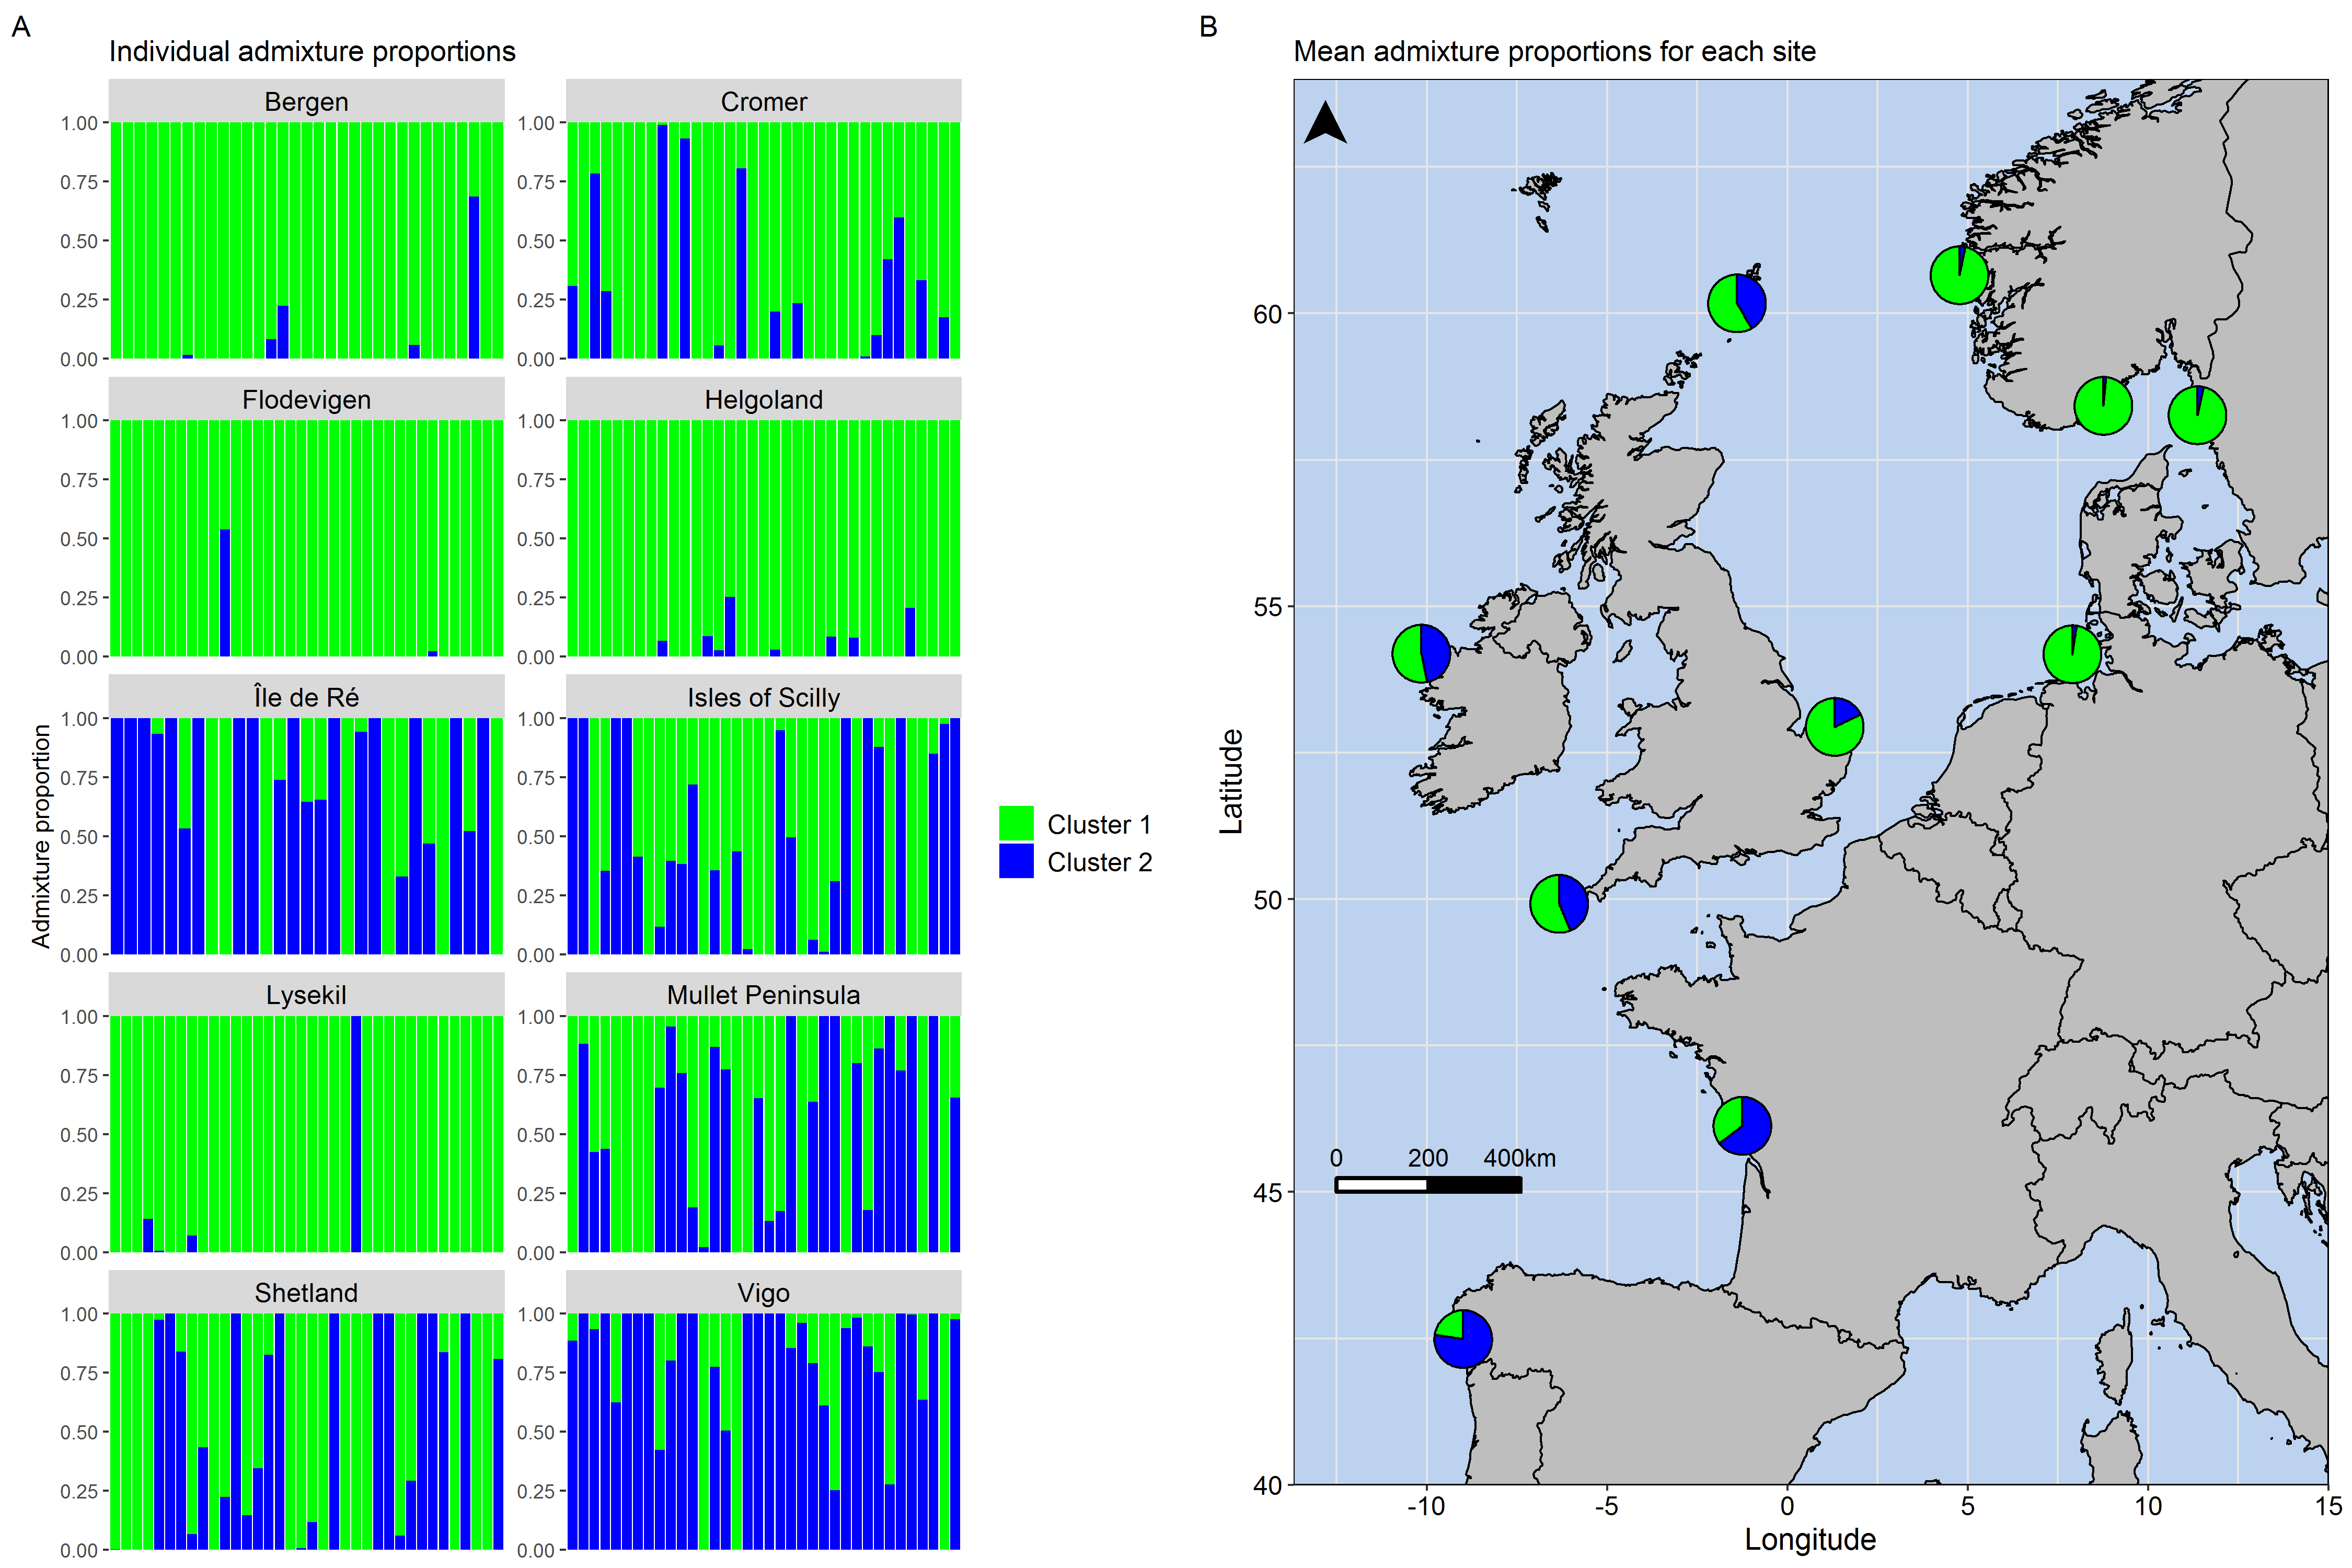The image size is (2352, 1568).
Task: Click the Cromer facet header strip
Action: pos(763,102)
